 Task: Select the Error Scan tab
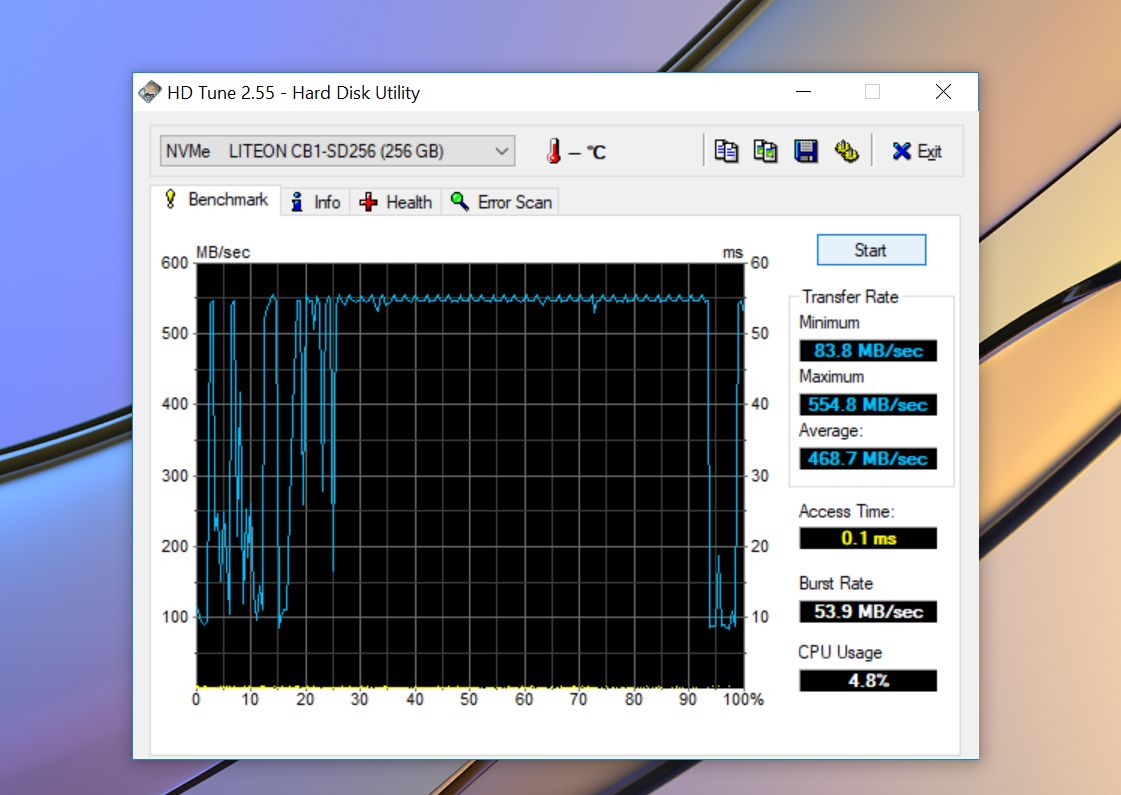click(501, 202)
